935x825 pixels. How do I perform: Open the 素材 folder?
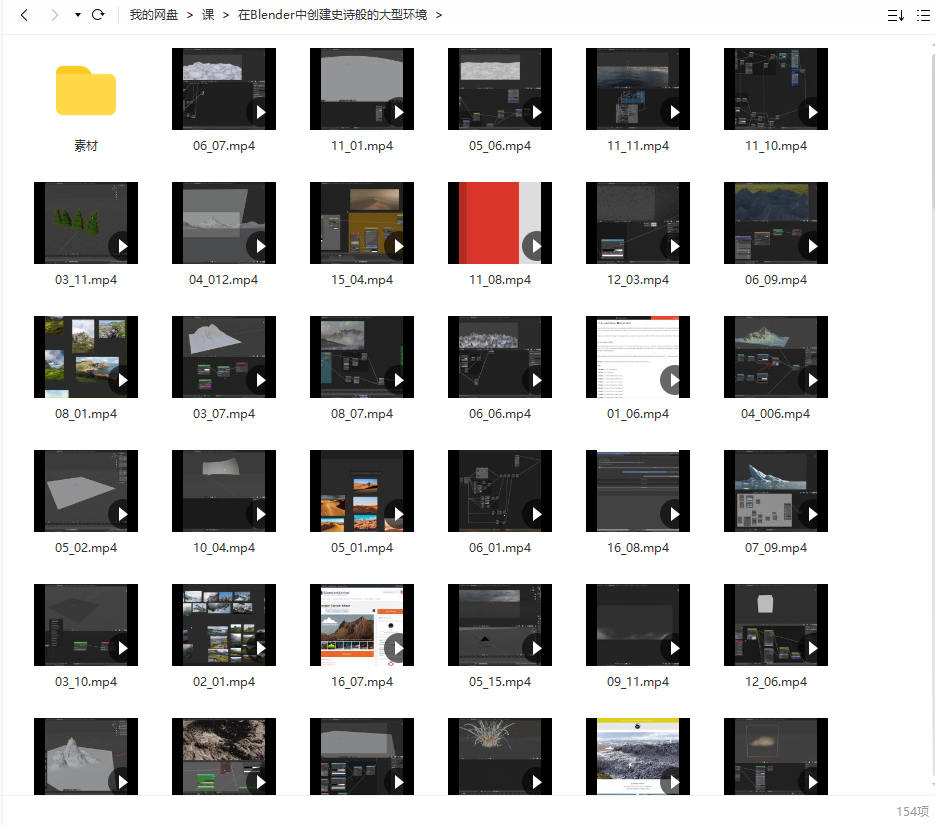tap(86, 91)
